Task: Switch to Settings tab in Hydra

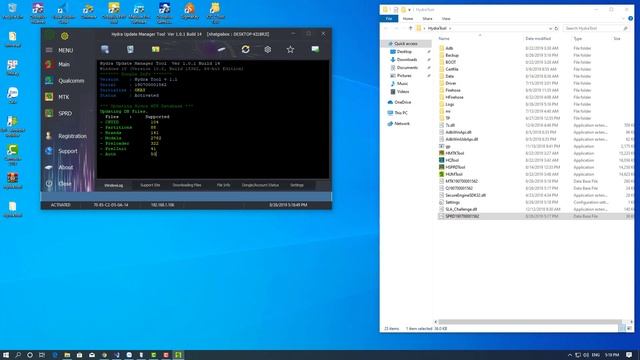Action: point(297,185)
